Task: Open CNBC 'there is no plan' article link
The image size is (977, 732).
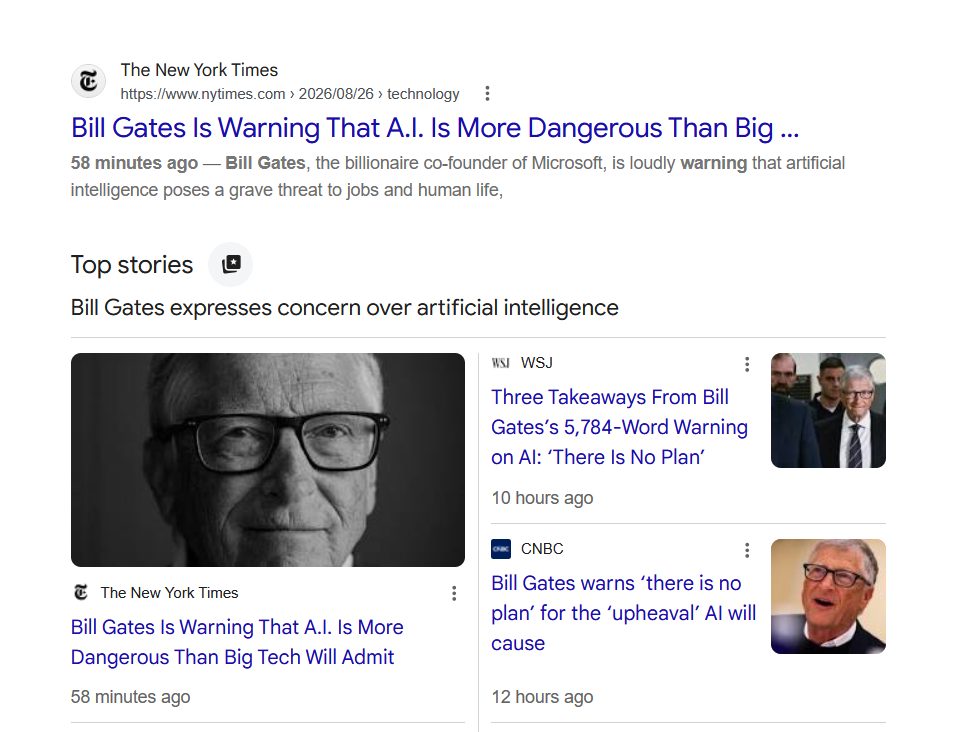Action: click(x=624, y=613)
